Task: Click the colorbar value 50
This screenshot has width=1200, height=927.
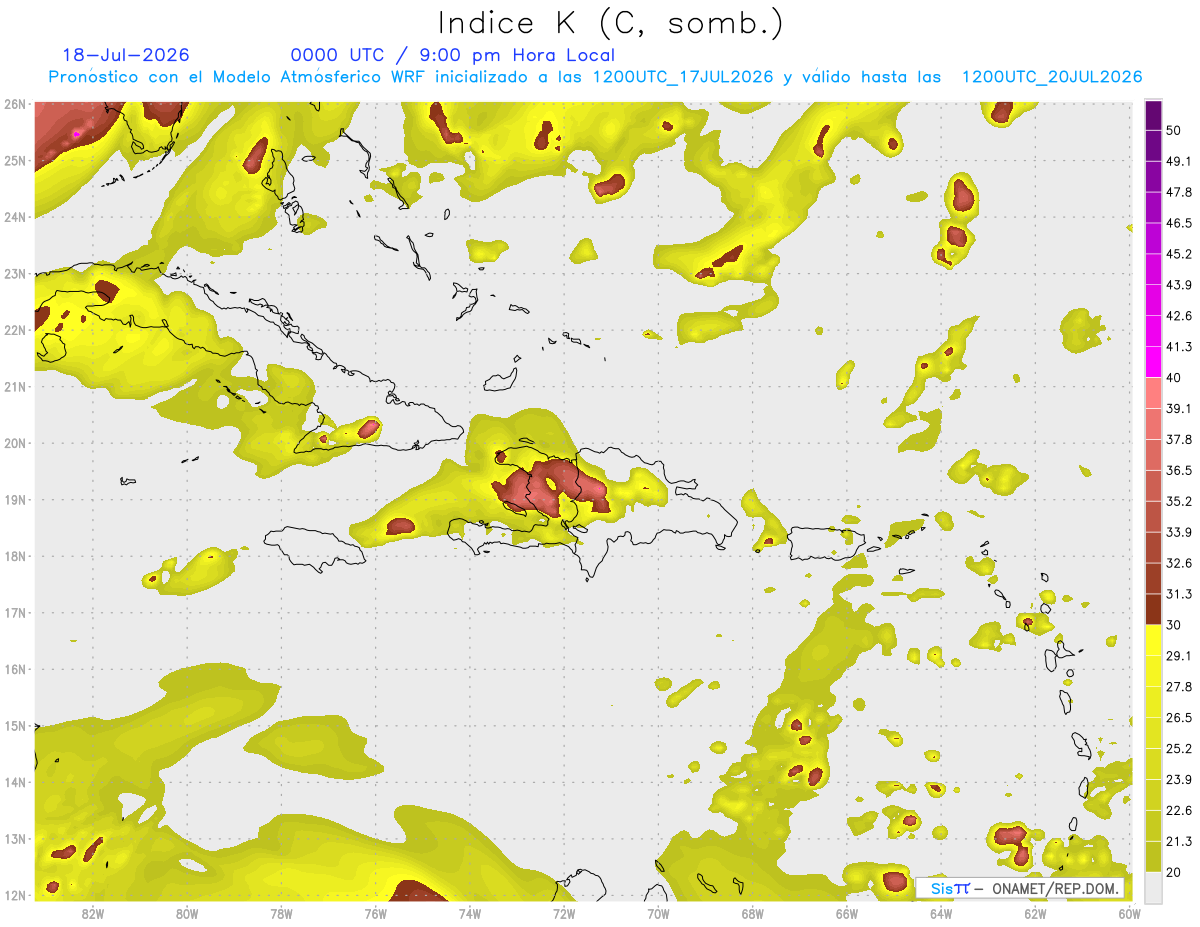Action: 1174,130
